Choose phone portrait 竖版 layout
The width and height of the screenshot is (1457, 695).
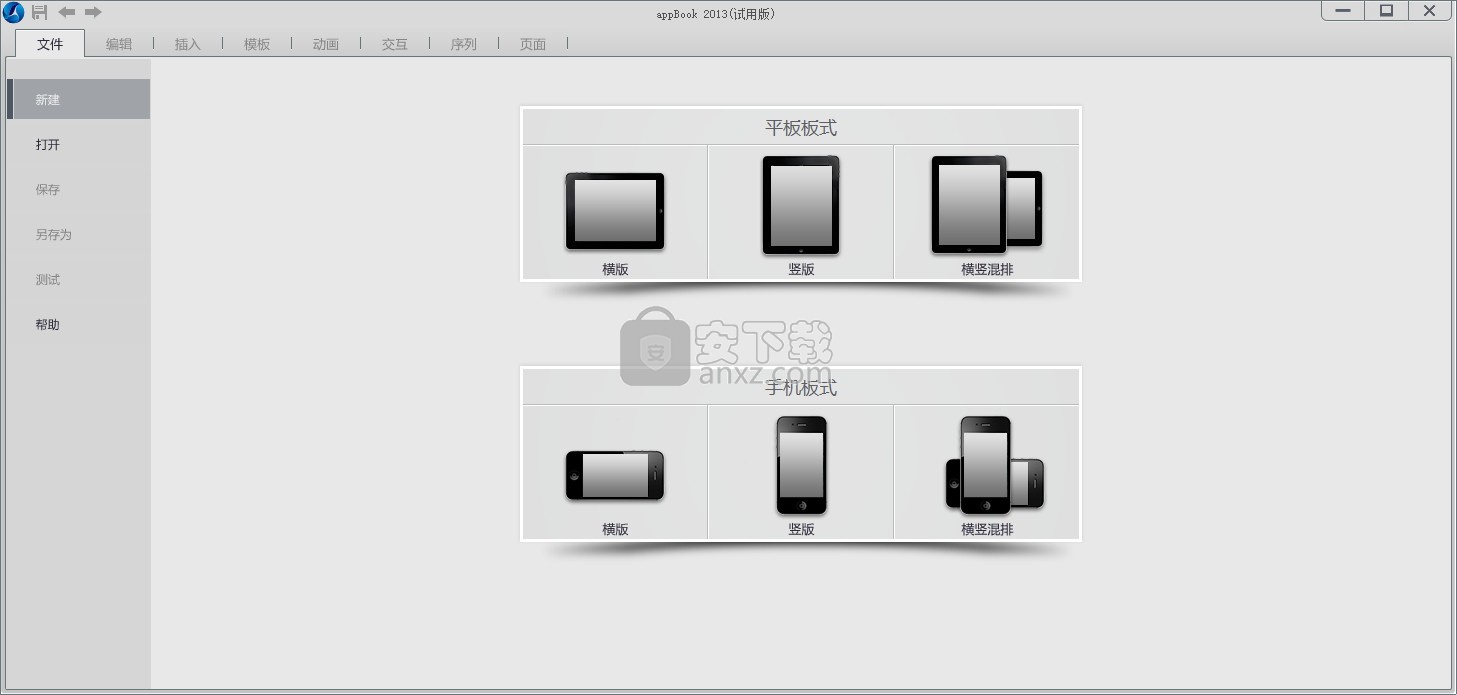click(x=801, y=472)
